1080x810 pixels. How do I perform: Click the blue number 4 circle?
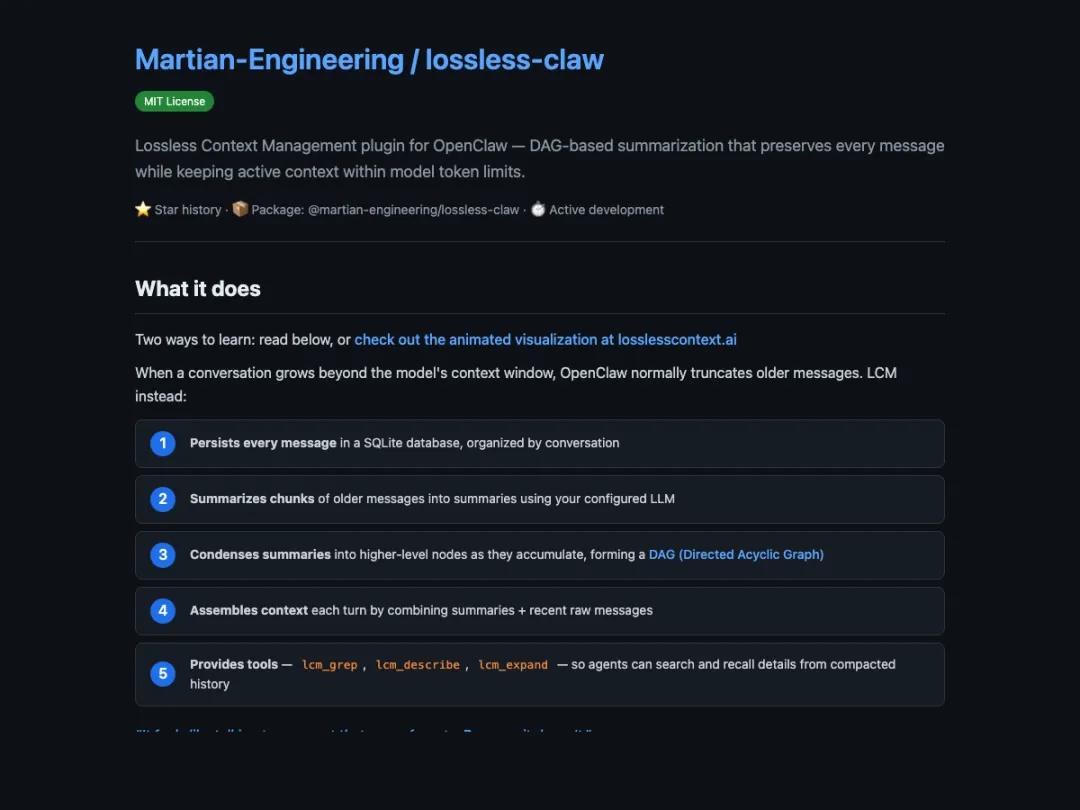(163, 611)
